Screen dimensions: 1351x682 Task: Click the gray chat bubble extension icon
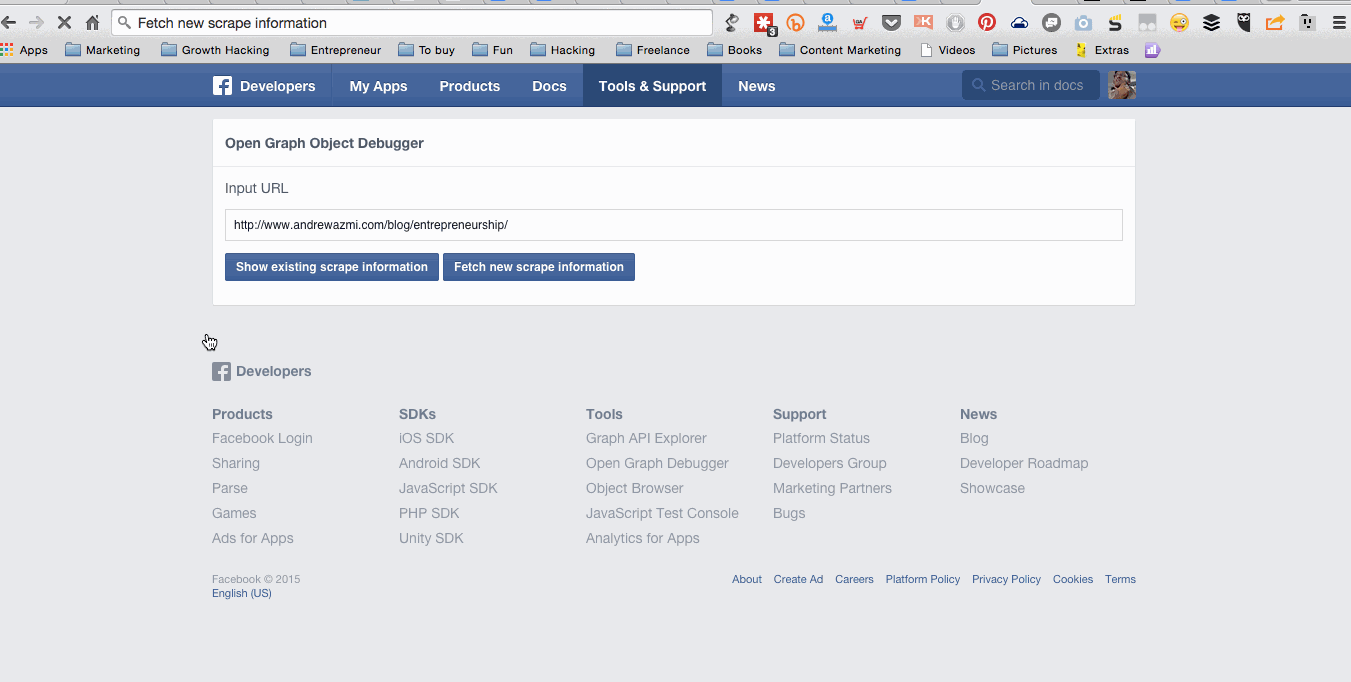(x=1051, y=22)
